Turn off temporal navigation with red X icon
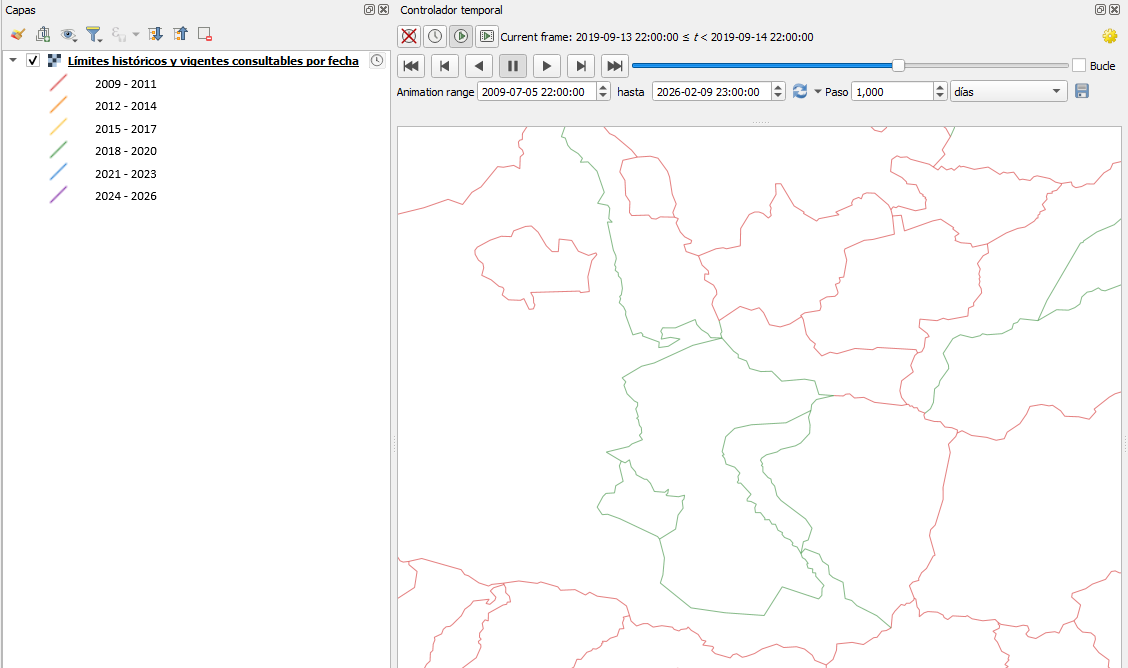Image resolution: width=1128 pixels, height=668 pixels. click(x=409, y=37)
